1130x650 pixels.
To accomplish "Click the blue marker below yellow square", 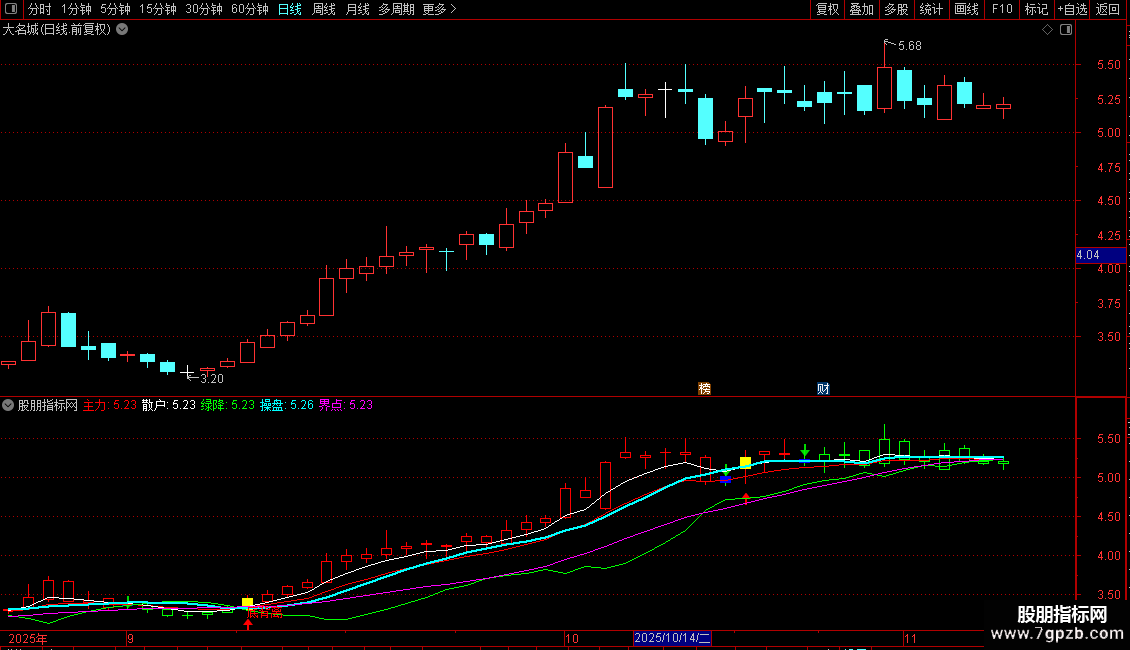I will [726, 478].
